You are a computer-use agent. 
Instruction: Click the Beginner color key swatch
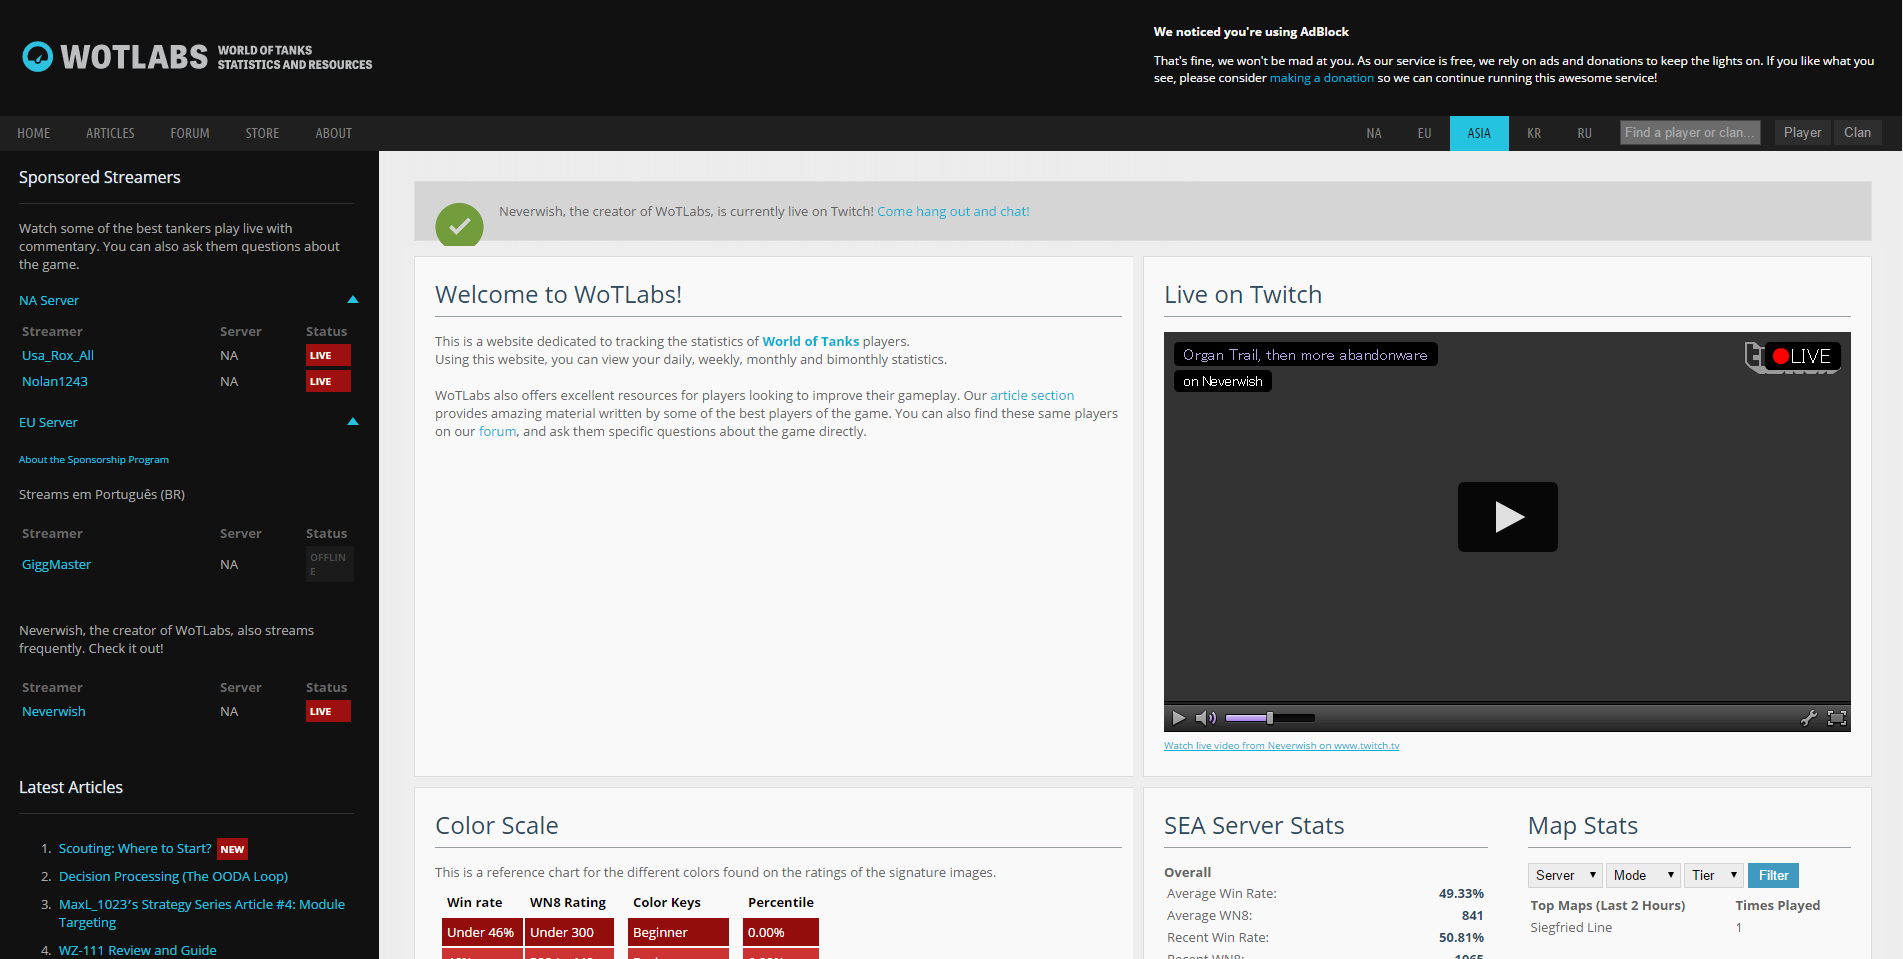(678, 932)
